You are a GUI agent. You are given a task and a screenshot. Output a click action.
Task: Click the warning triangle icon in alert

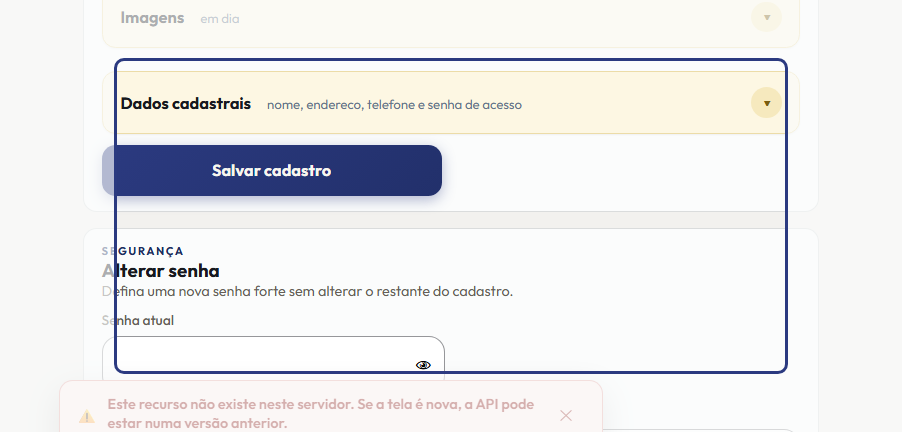87,416
